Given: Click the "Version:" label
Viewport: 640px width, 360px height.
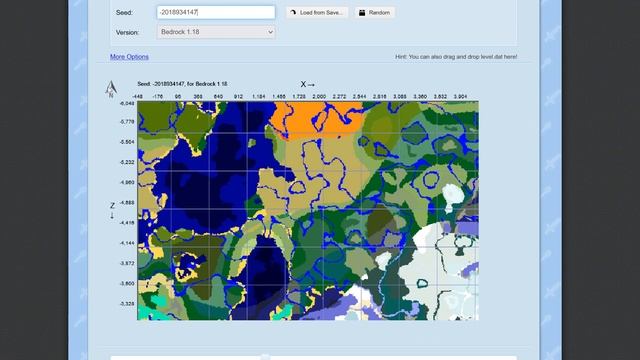Looking at the screenshot, I should [127, 32].
